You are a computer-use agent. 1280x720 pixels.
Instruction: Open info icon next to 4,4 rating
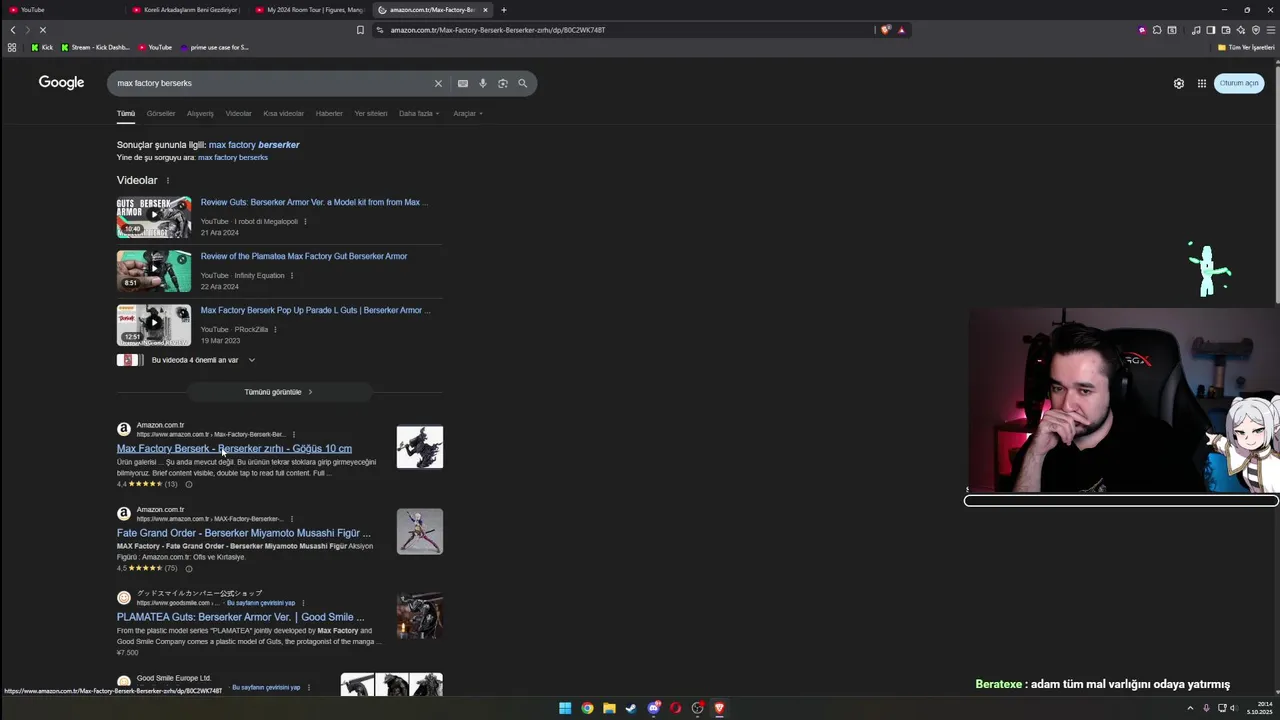pyautogui.click(x=189, y=484)
